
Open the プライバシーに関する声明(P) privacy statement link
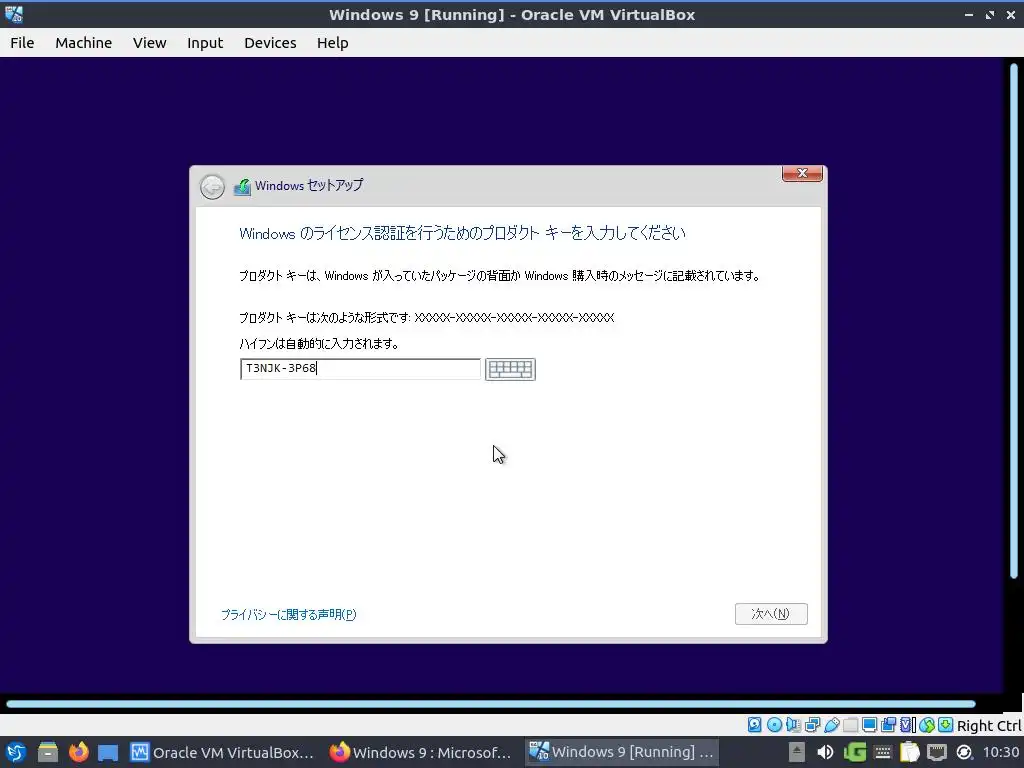289,615
